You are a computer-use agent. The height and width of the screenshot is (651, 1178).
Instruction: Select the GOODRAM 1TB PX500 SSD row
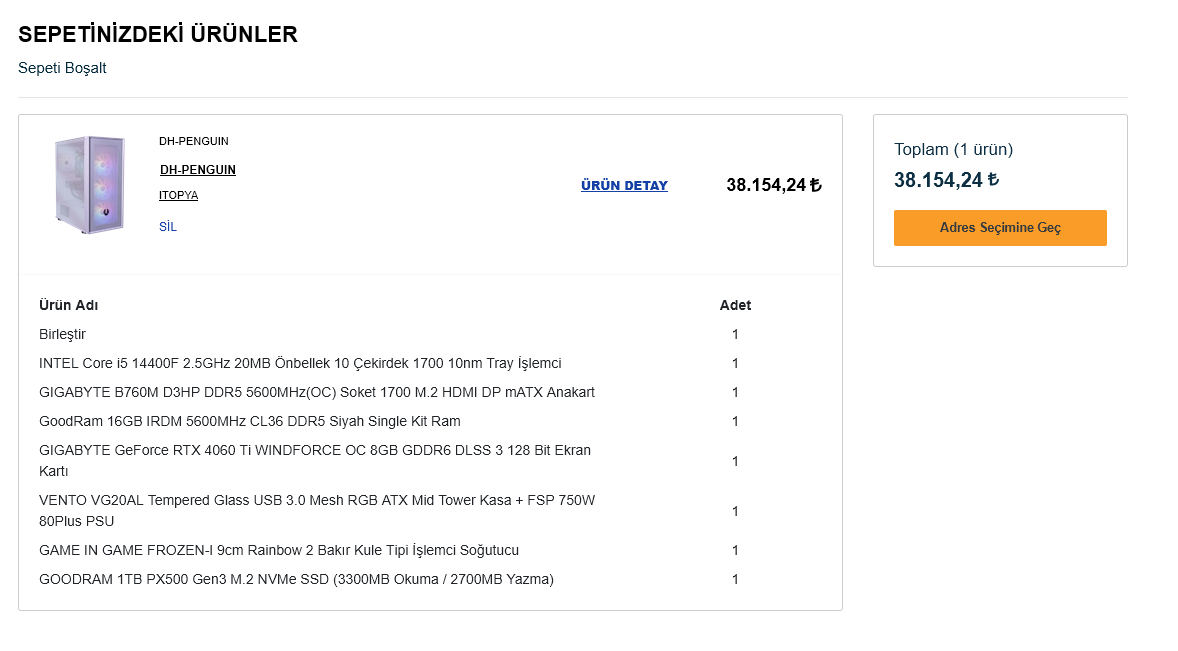[x=430, y=580]
